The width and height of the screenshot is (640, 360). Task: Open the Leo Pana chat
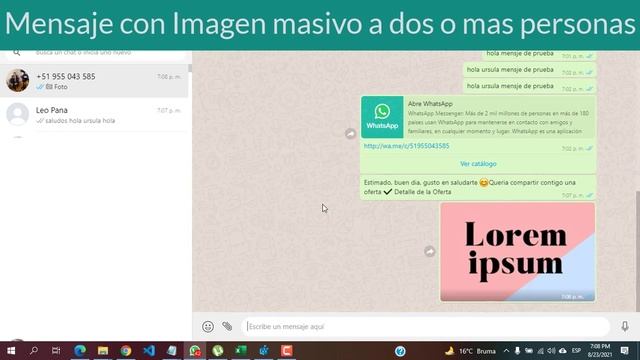pos(94,114)
